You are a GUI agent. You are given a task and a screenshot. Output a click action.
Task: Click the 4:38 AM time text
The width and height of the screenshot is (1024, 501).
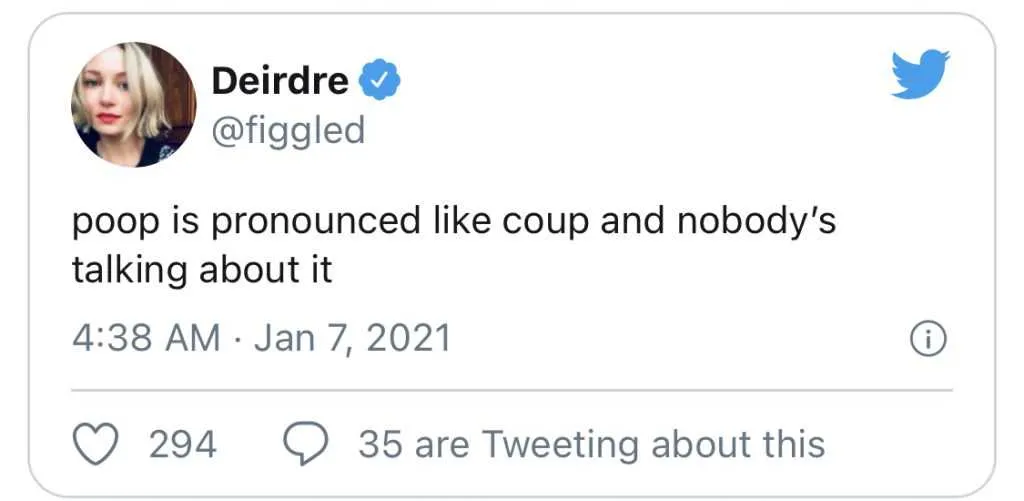click(x=146, y=339)
